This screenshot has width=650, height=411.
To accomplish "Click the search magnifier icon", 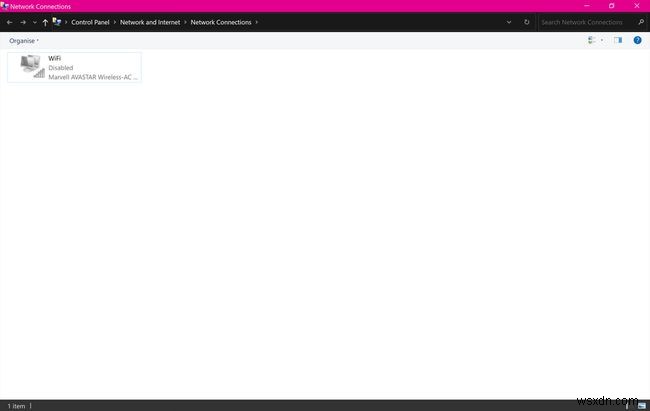I will (641, 22).
